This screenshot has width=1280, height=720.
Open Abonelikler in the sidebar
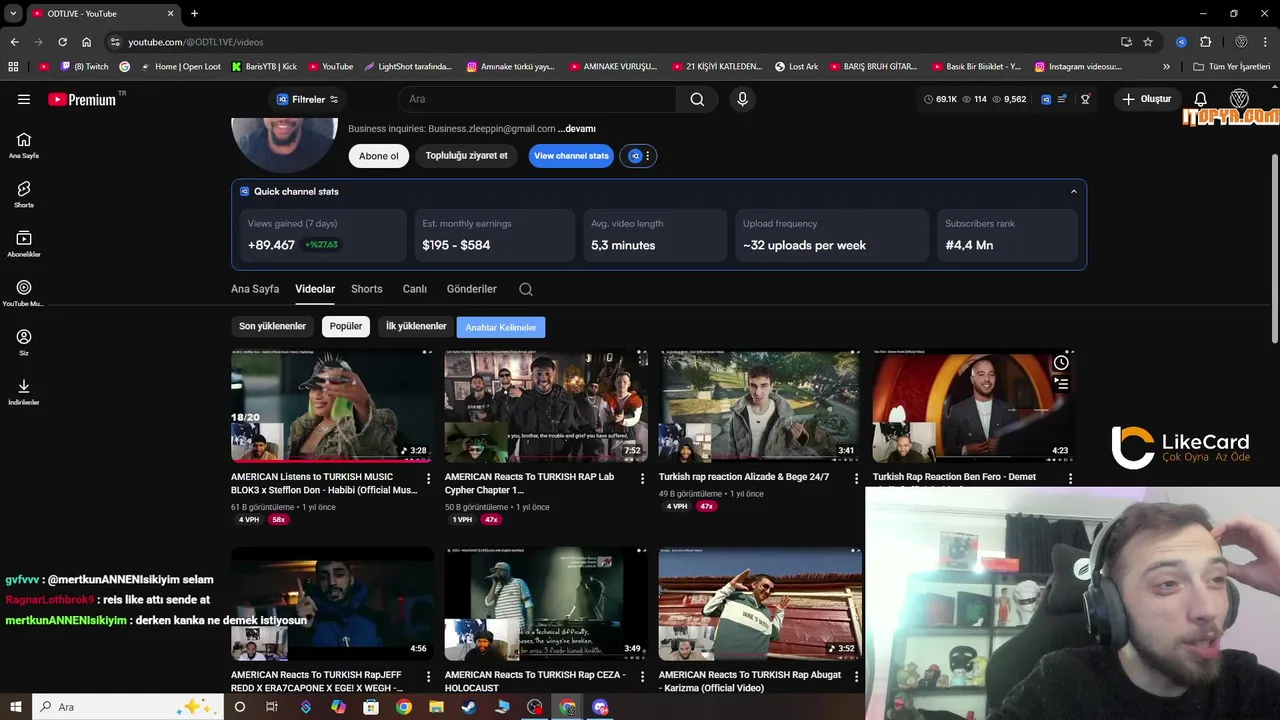pyautogui.click(x=24, y=243)
